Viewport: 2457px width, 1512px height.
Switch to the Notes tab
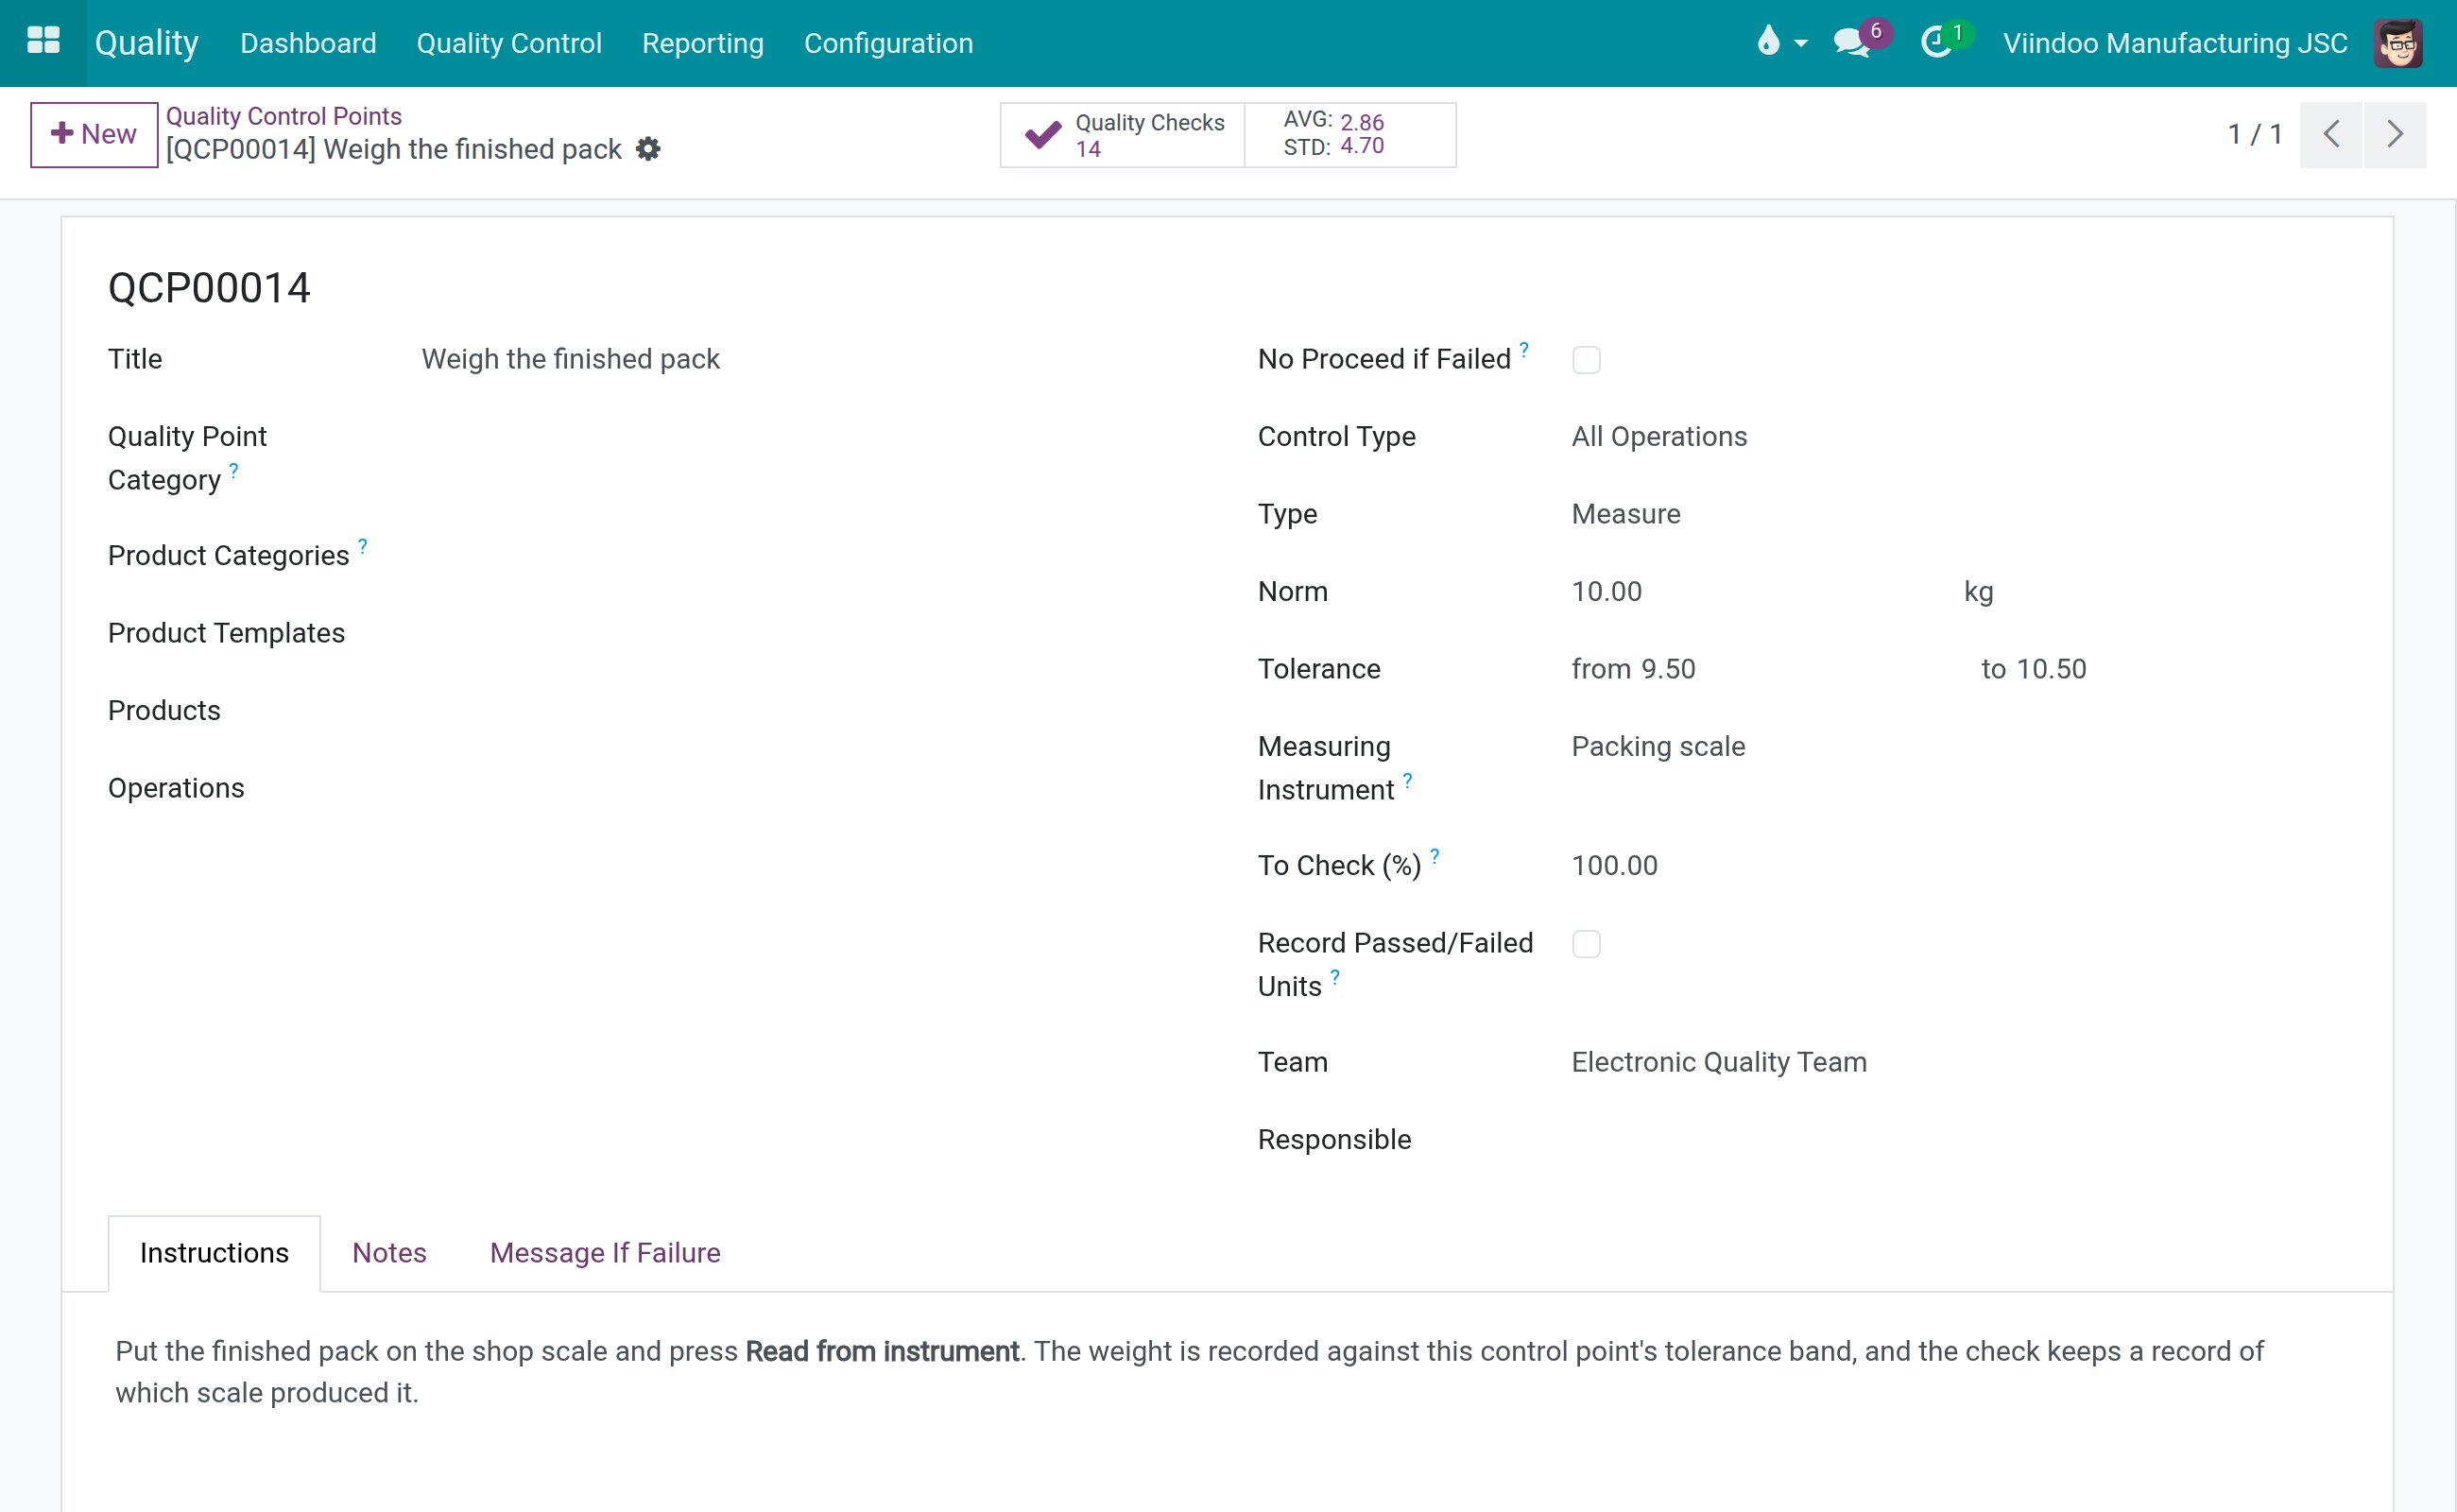coord(389,1253)
